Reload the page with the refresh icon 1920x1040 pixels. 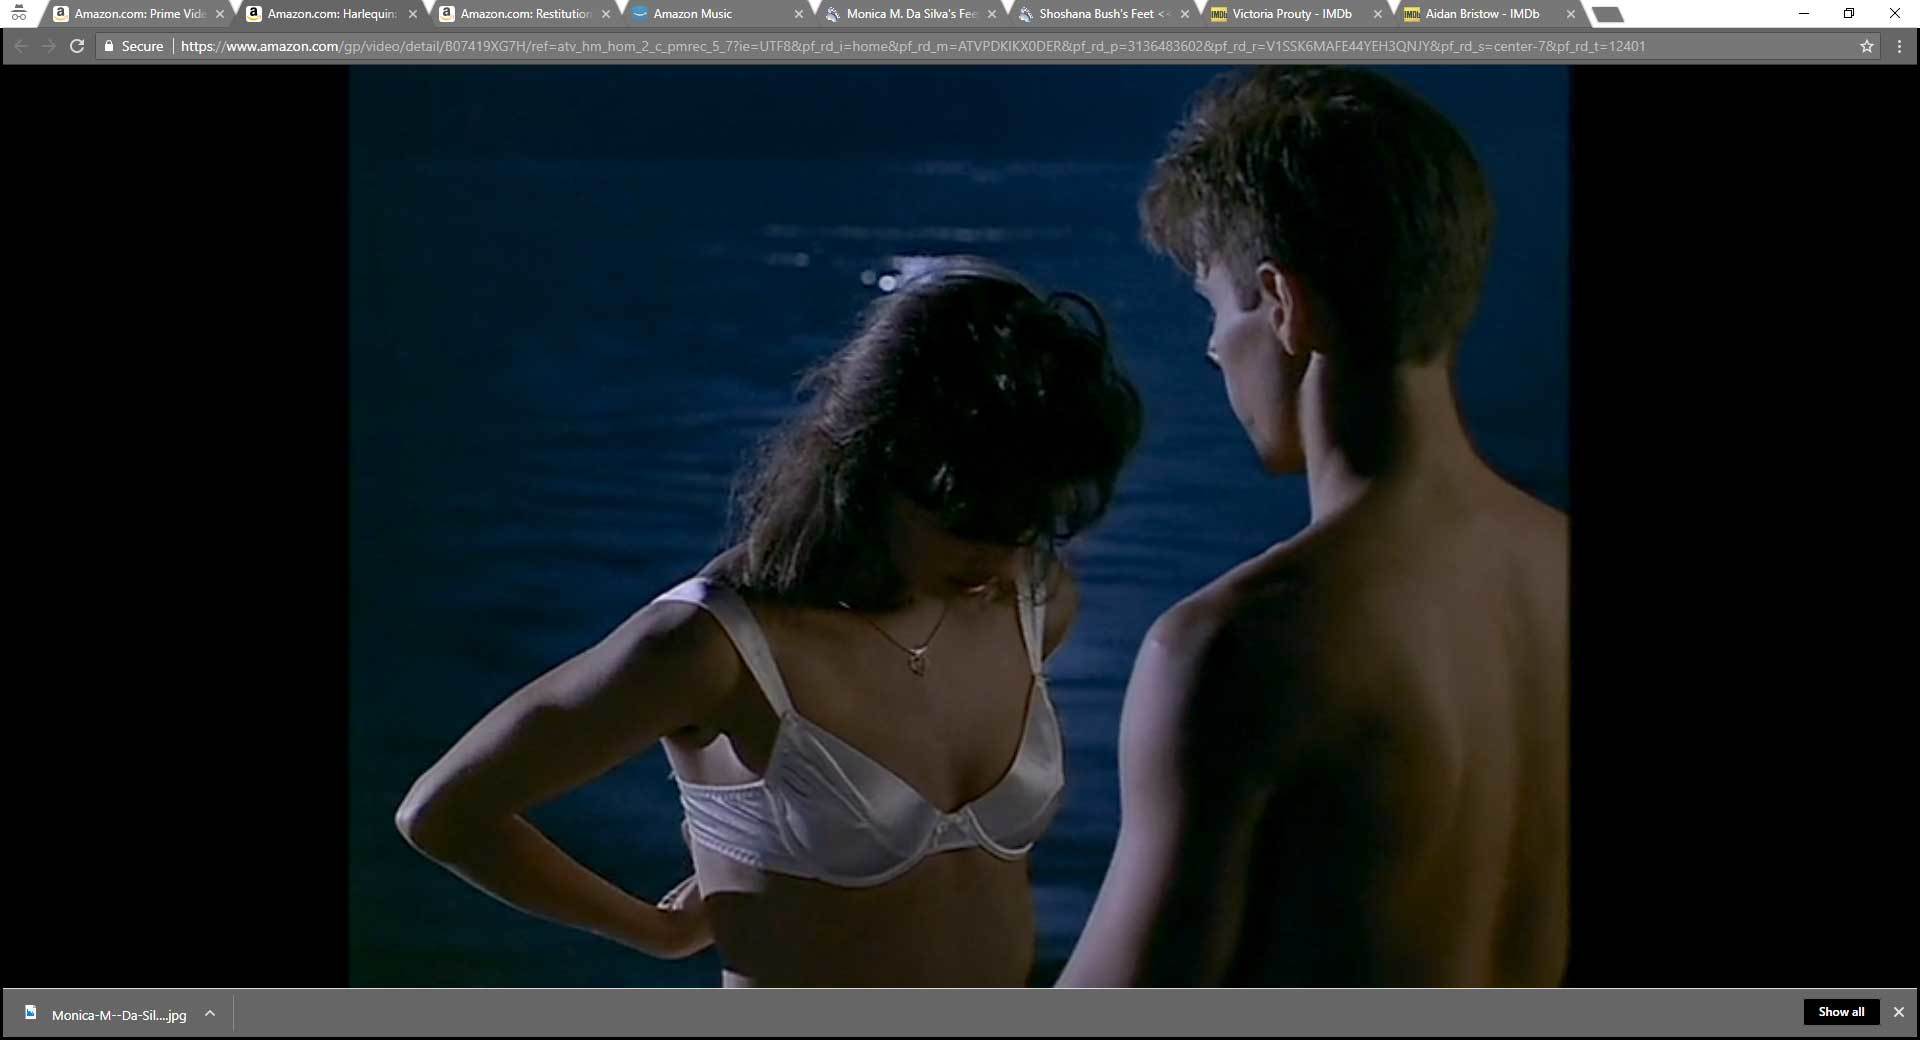(x=76, y=46)
